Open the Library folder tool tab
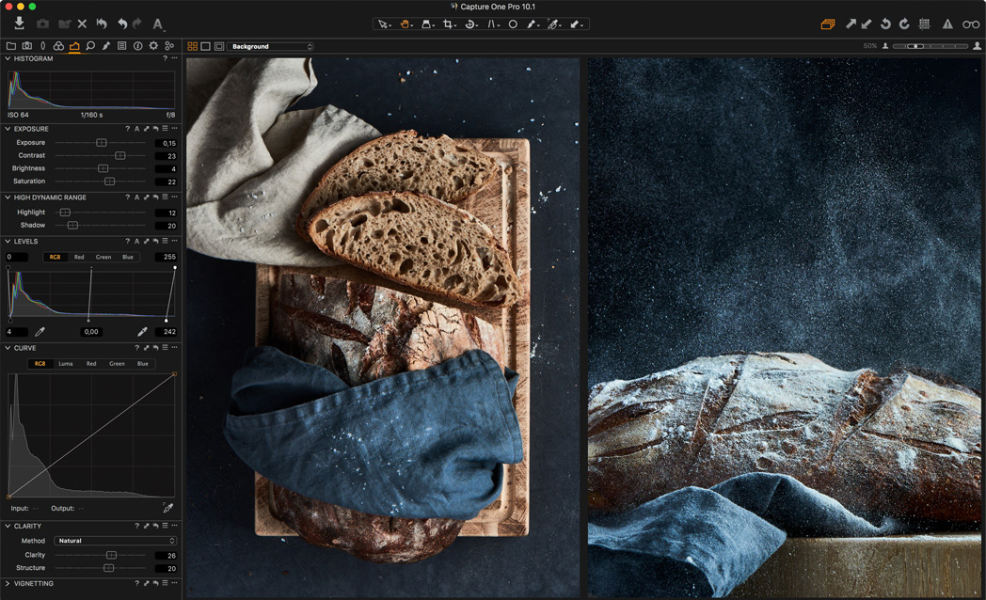The image size is (986, 600). 10,46
